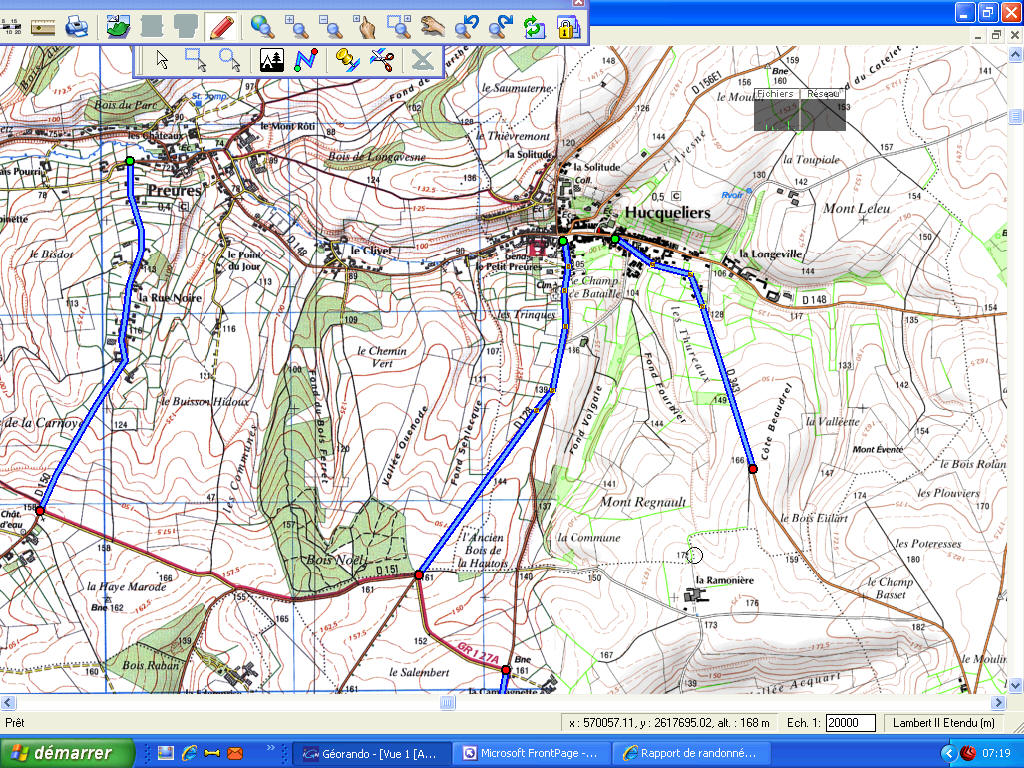
Task: Expand hidden system tray icons arrow
Action: 948,754
